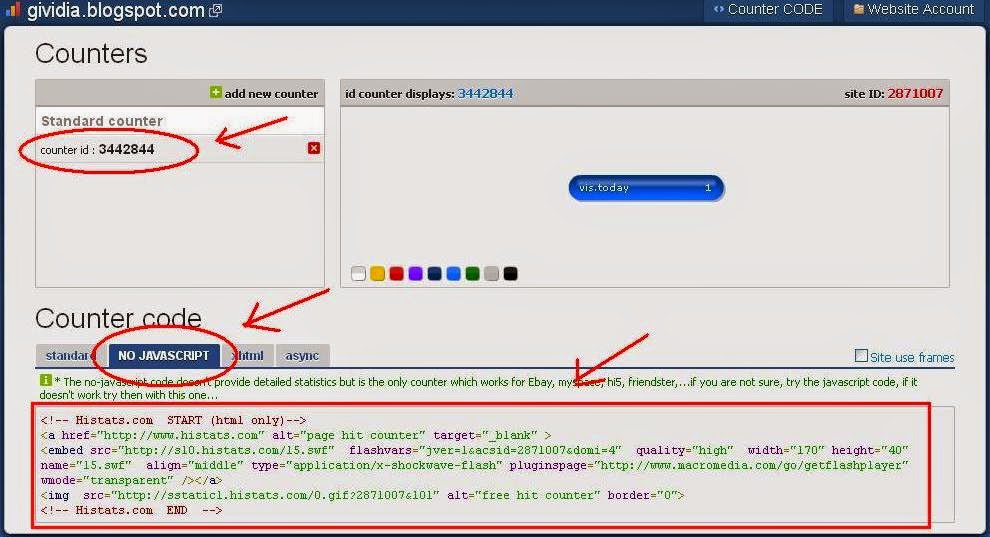Click the Histats.com END comment line
The image size is (990, 537).
pyautogui.click(x=131, y=510)
